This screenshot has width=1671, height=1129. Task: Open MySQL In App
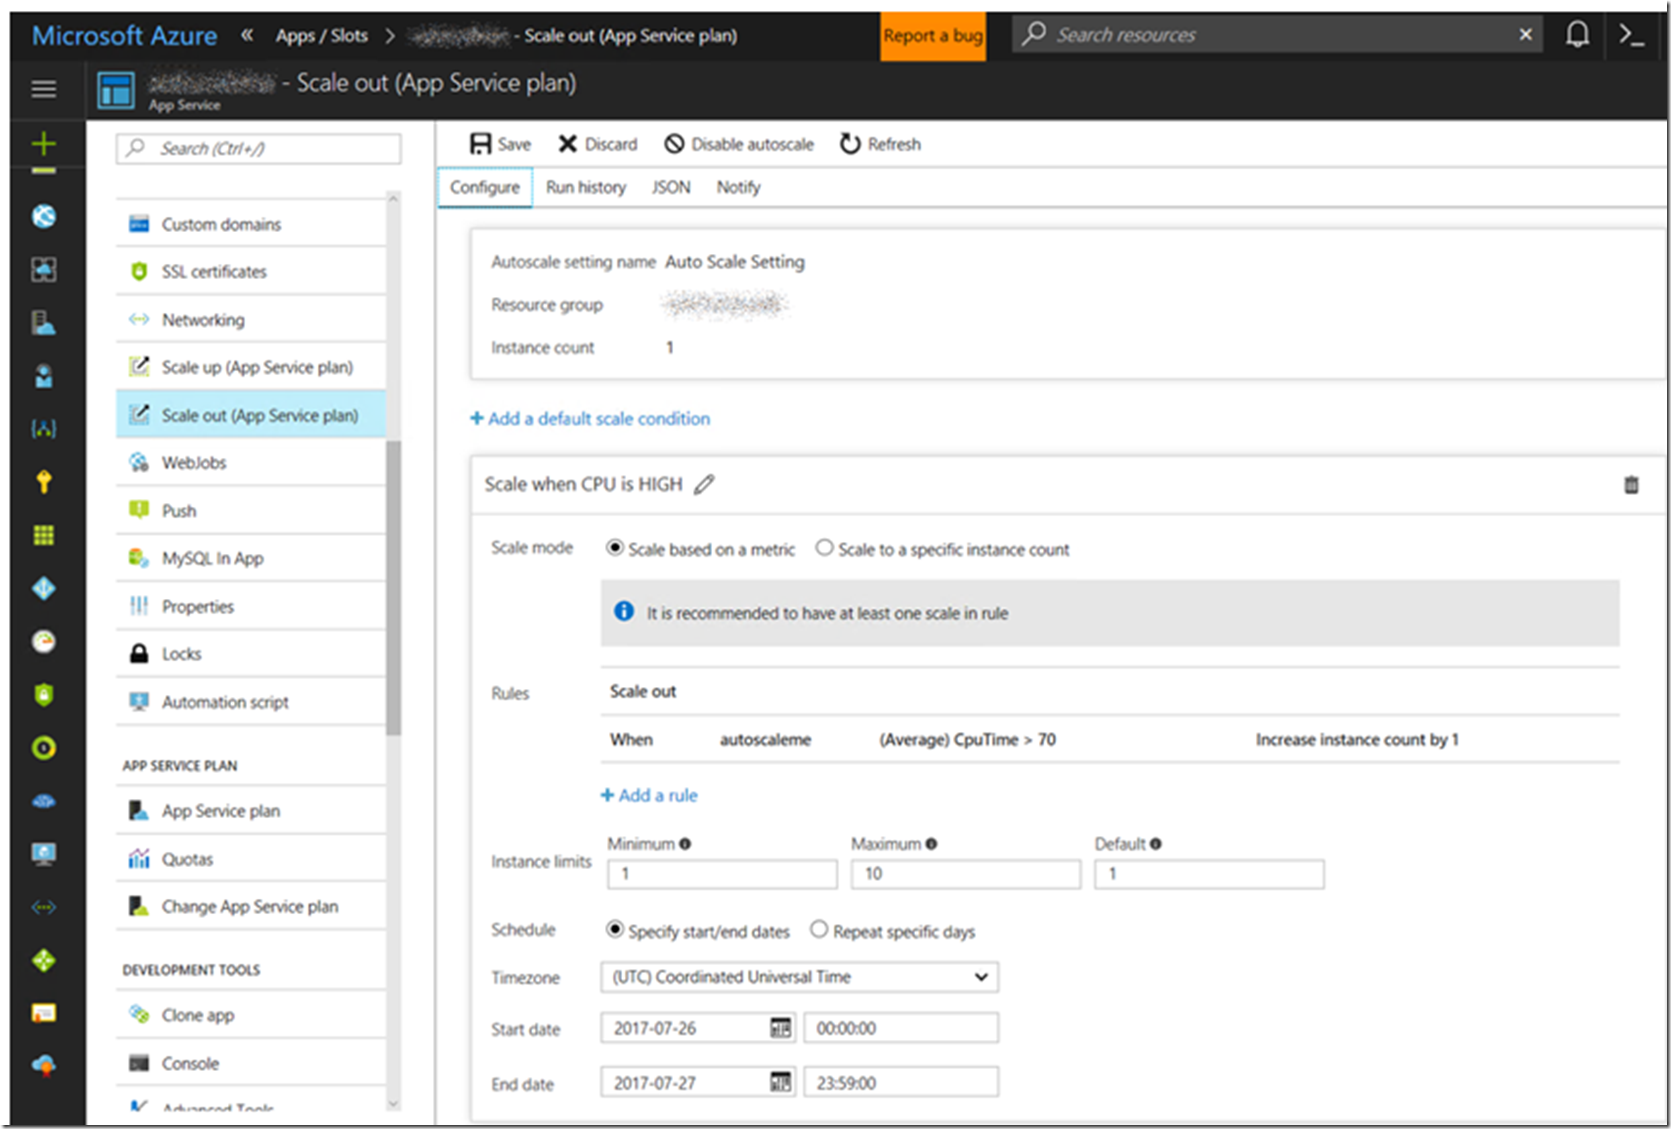click(250, 558)
